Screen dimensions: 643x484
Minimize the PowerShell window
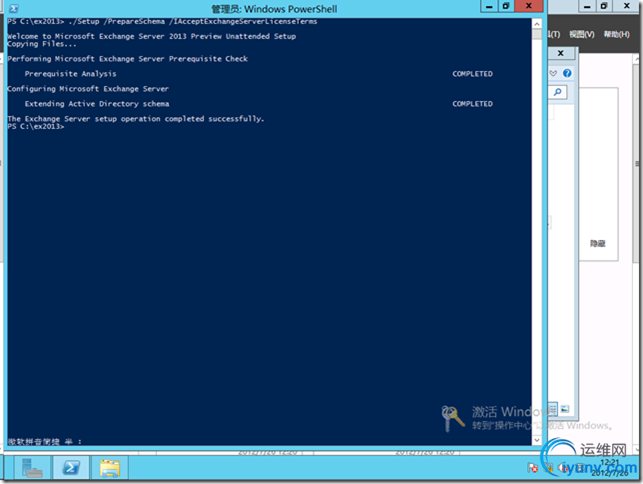[489, 6]
